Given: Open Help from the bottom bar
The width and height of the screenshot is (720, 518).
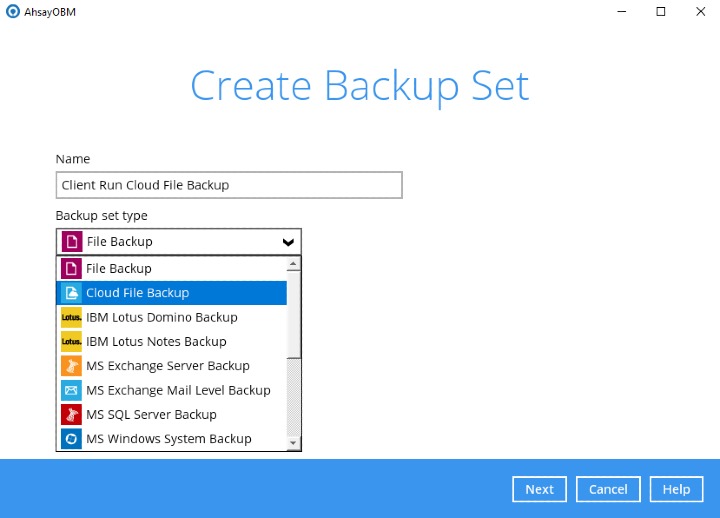Looking at the screenshot, I should coord(676,489).
